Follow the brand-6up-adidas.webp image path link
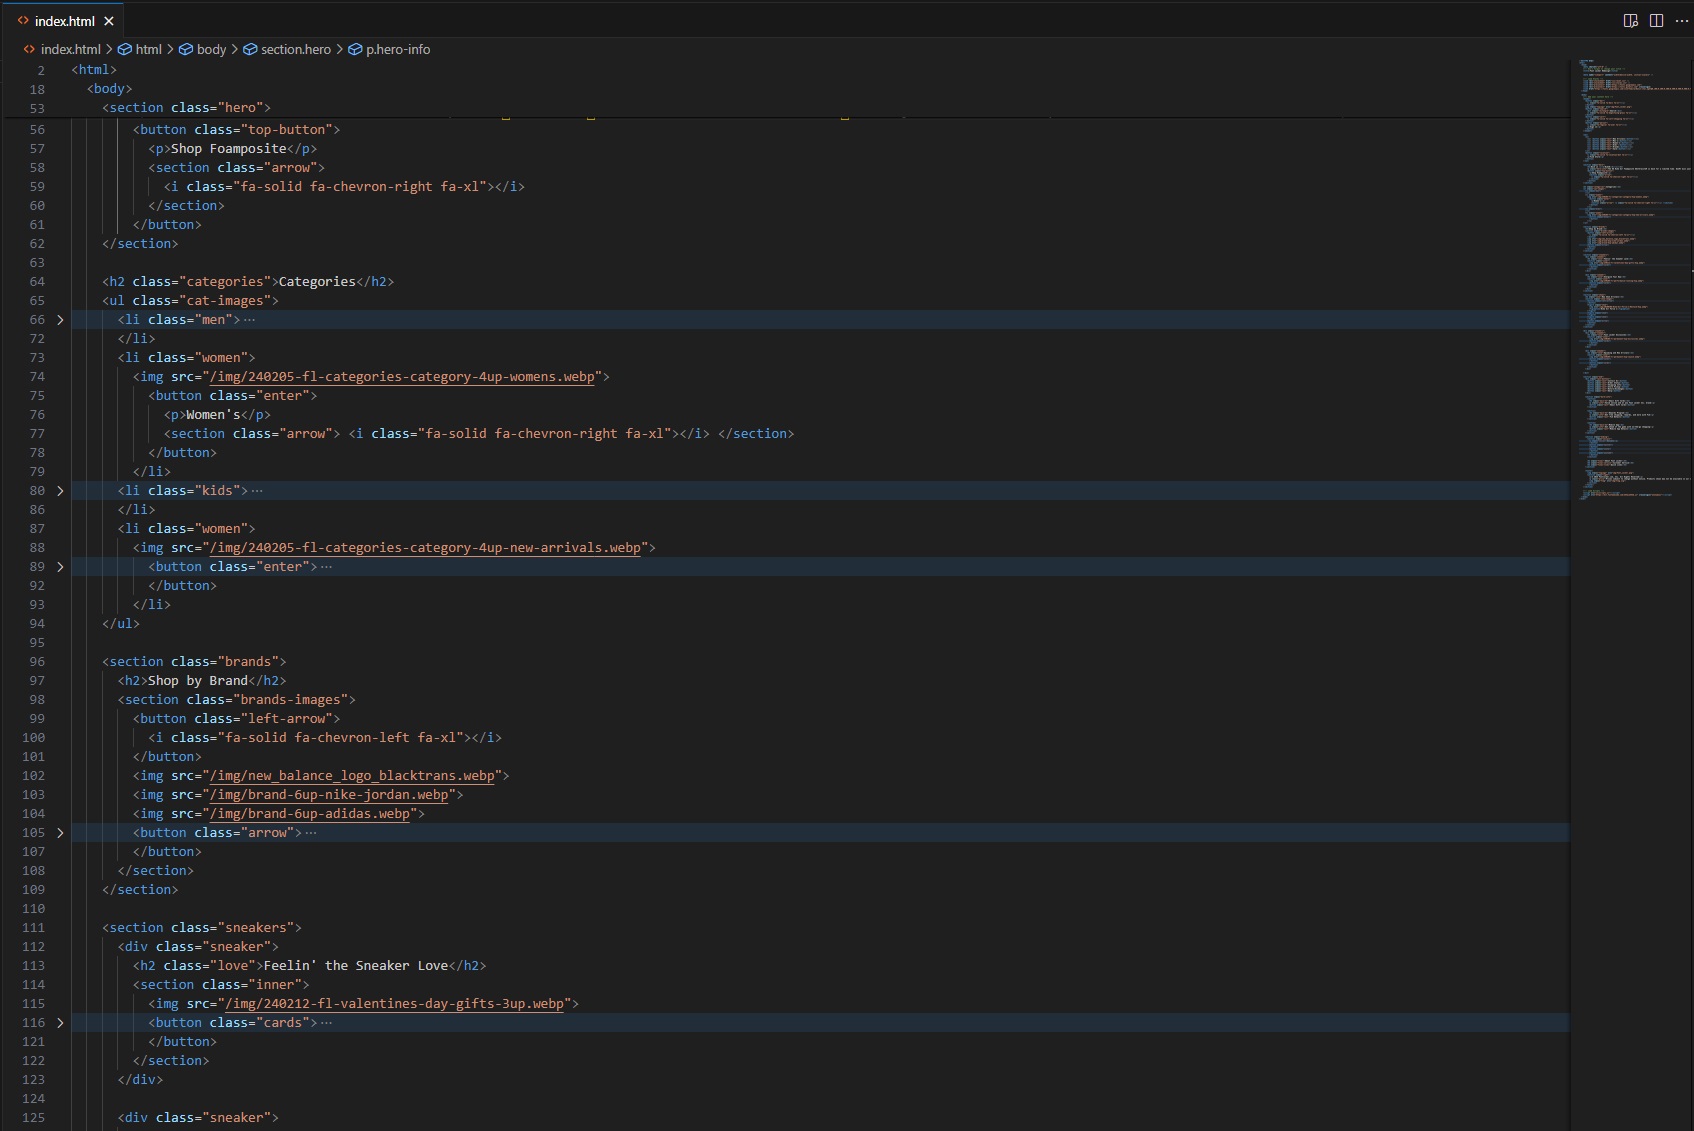The image size is (1694, 1131). pyautogui.click(x=310, y=814)
